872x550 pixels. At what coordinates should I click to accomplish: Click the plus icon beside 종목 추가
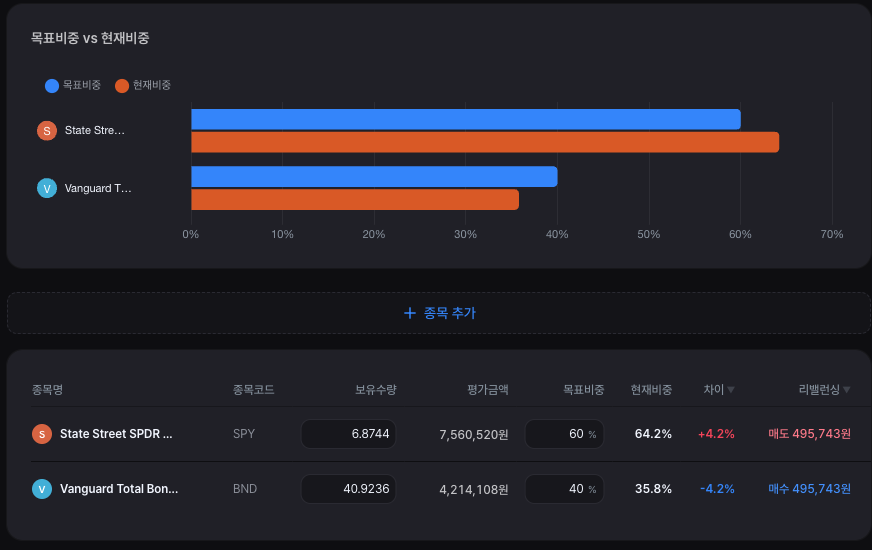click(x=410, y=313)
